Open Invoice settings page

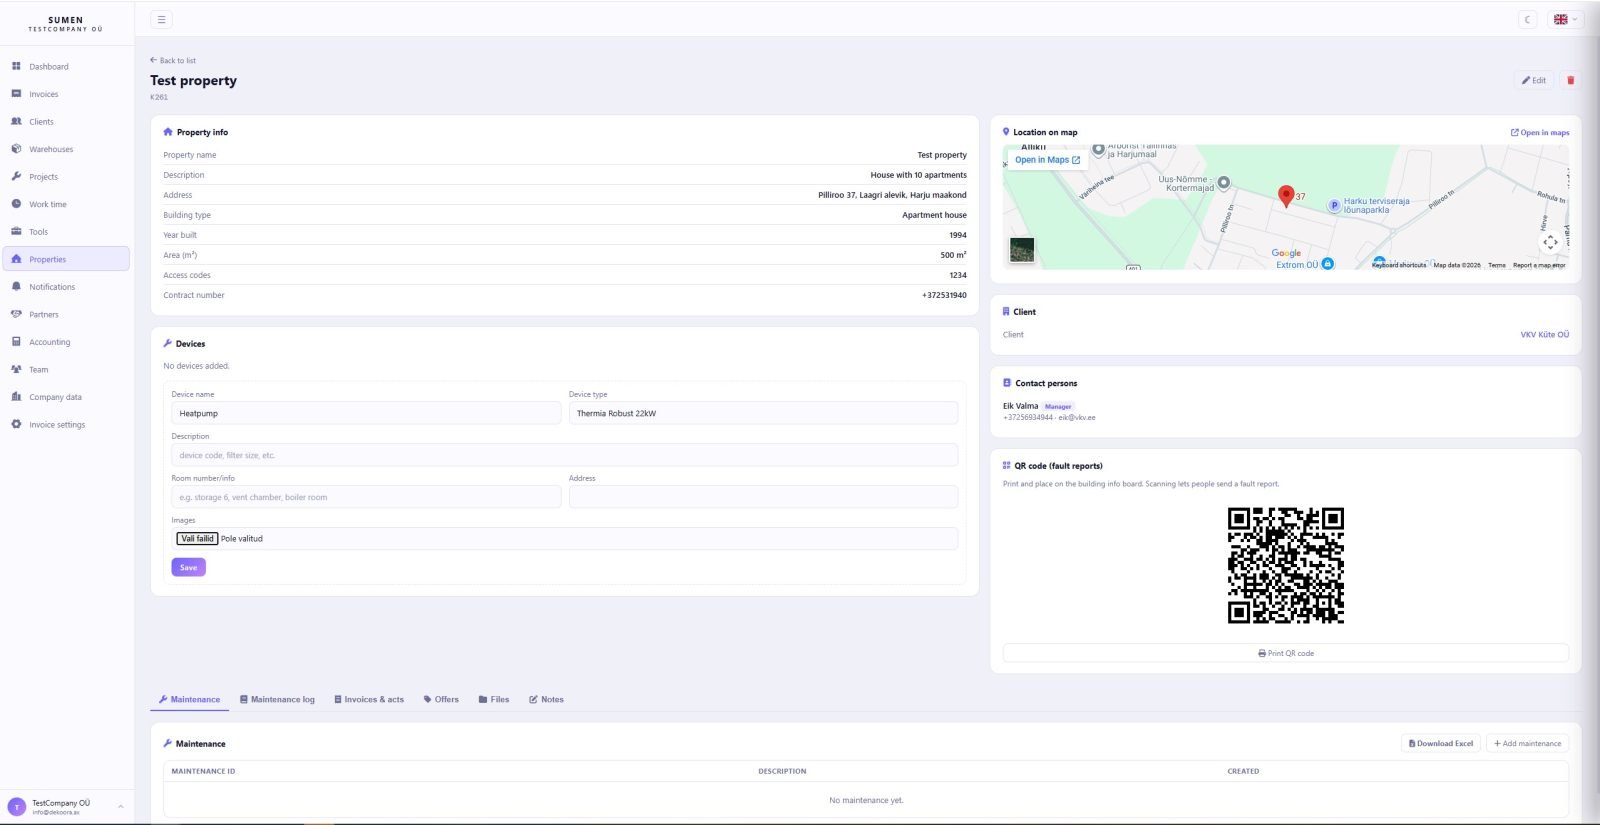click(x=67, y=424)
